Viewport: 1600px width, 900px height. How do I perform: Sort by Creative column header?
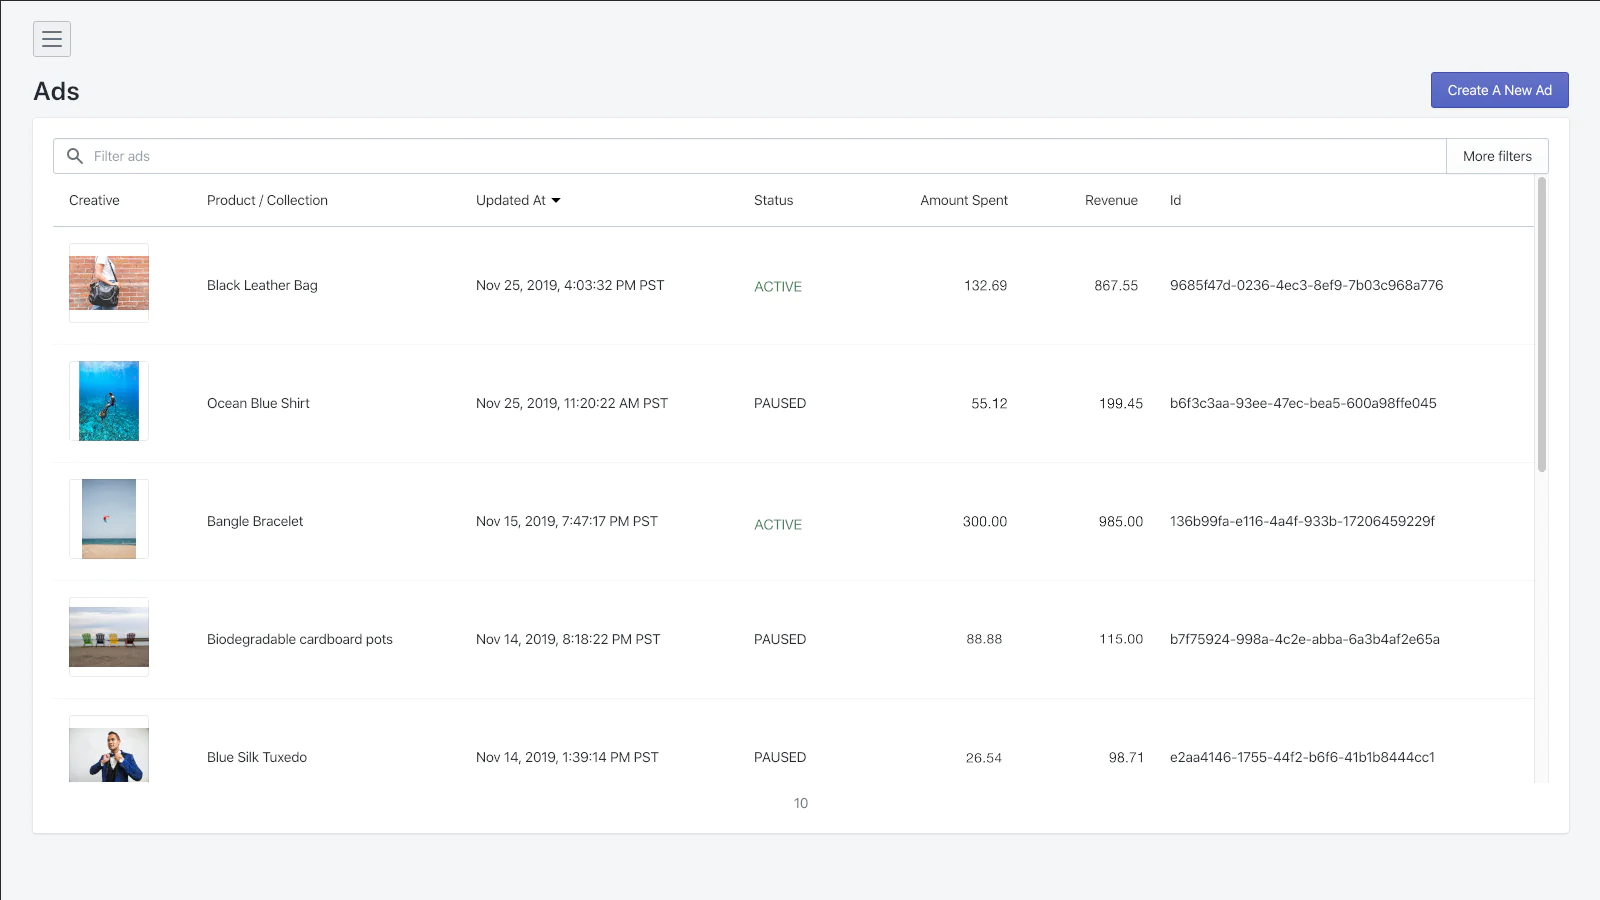(x=94, y=200)
